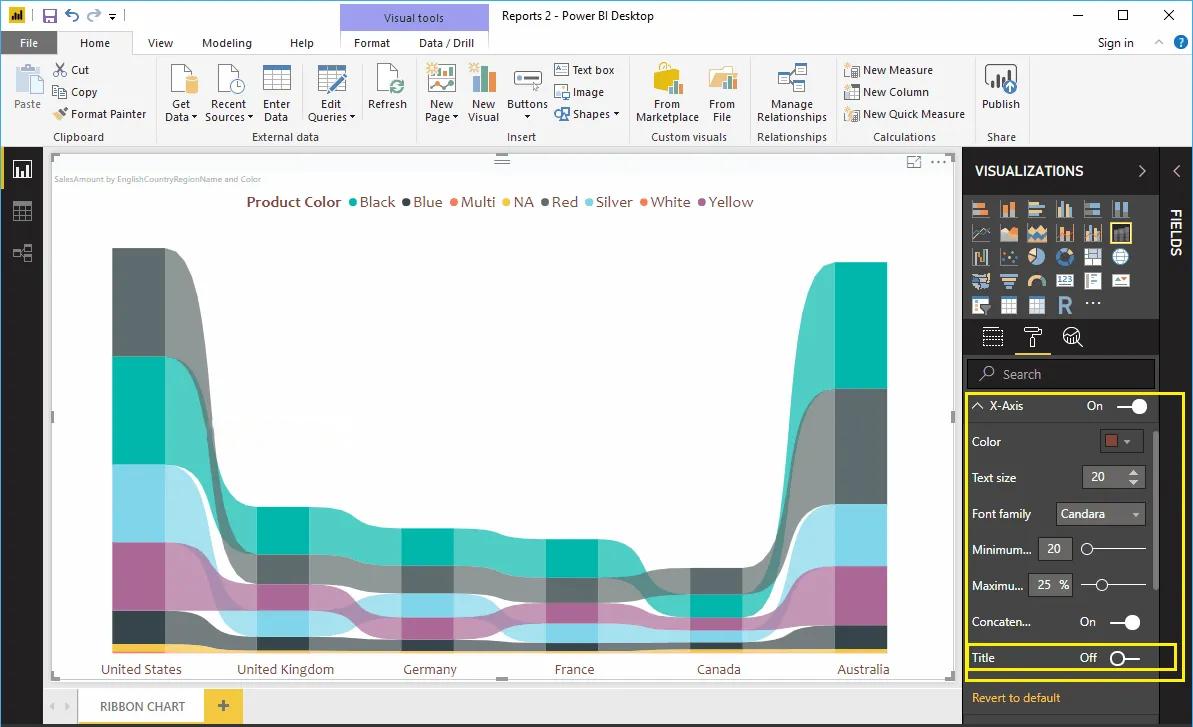Click the Refresh button

click(387, 87)
